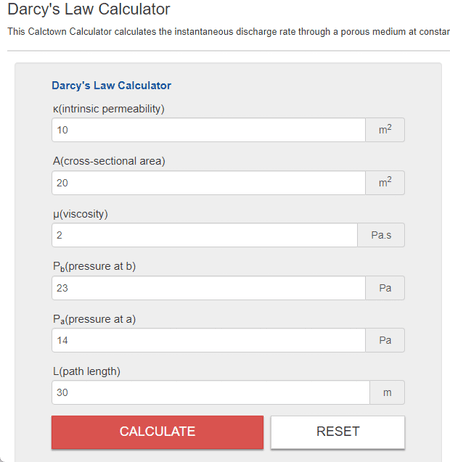The image size is (450, 462).
Task: Select the pressure at a input field
Action: (x=209, y=340)
